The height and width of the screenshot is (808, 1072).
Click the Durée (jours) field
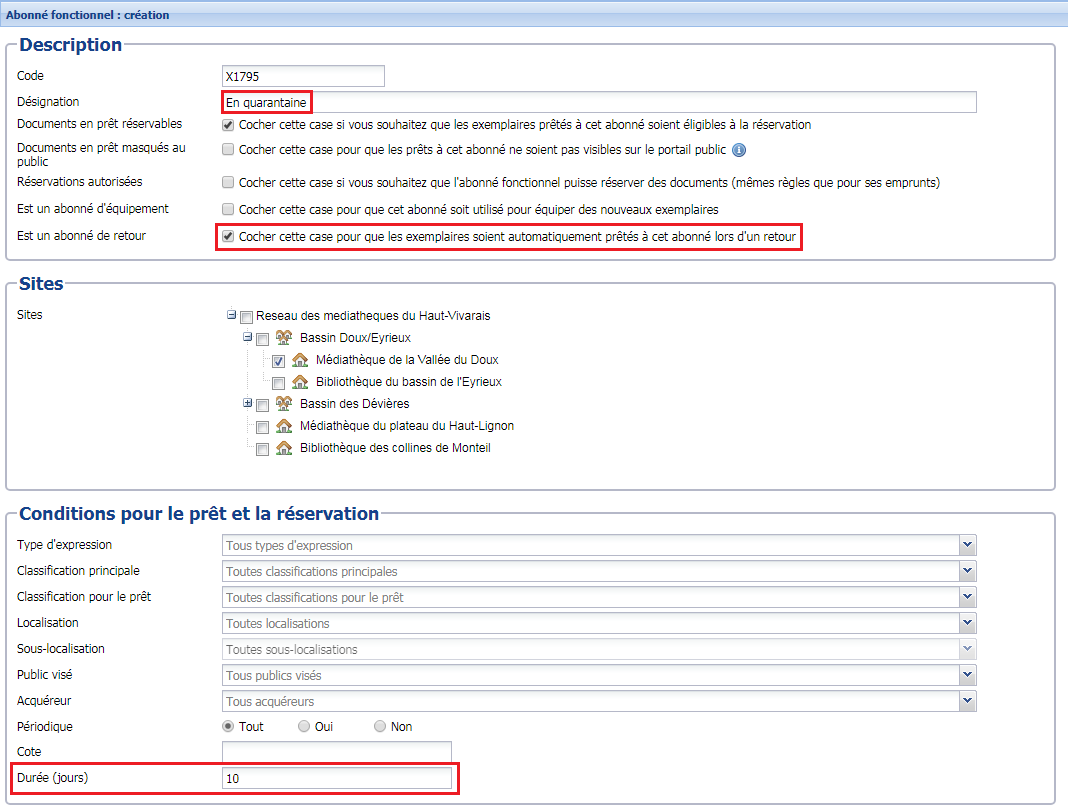pyautogui.click(x=337, y=777)
